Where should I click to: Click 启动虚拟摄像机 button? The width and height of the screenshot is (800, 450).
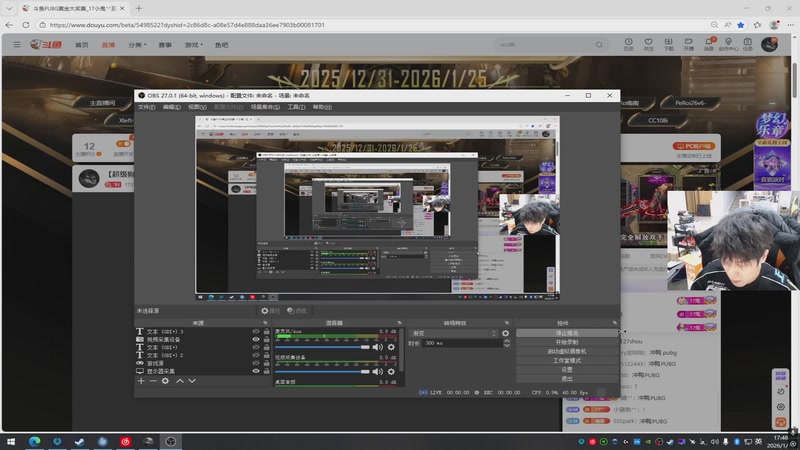567,352
